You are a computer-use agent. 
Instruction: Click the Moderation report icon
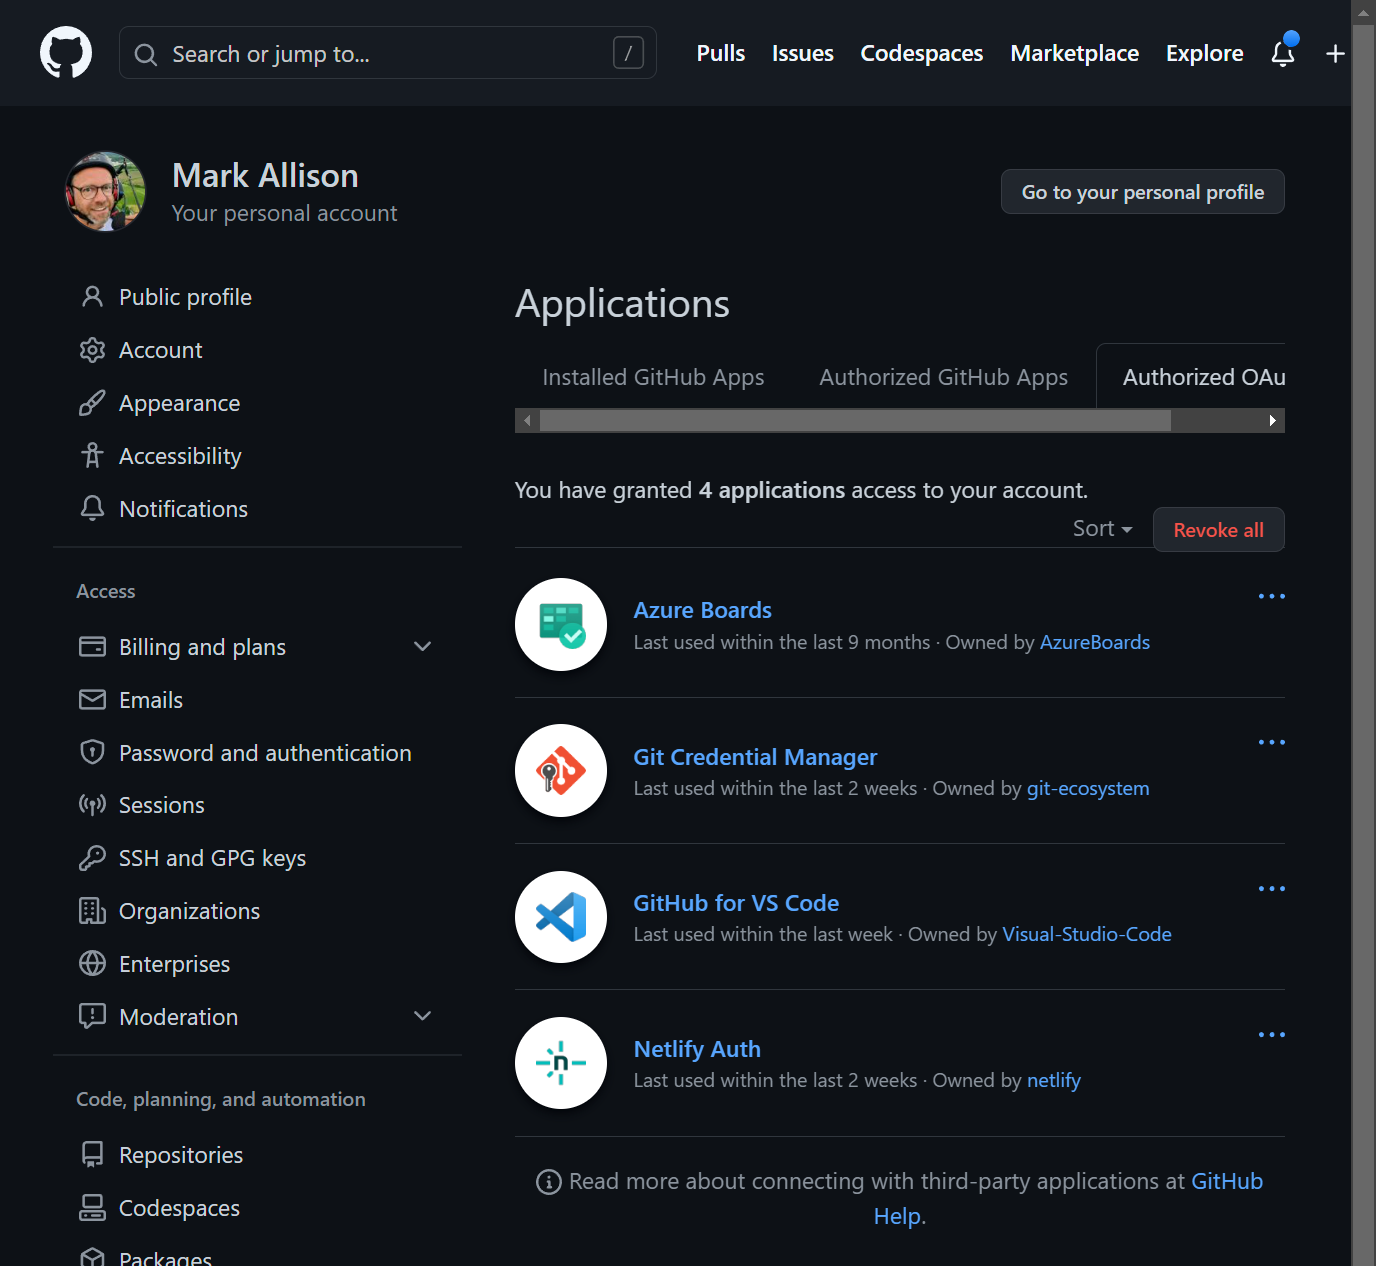click(92, 1017)
